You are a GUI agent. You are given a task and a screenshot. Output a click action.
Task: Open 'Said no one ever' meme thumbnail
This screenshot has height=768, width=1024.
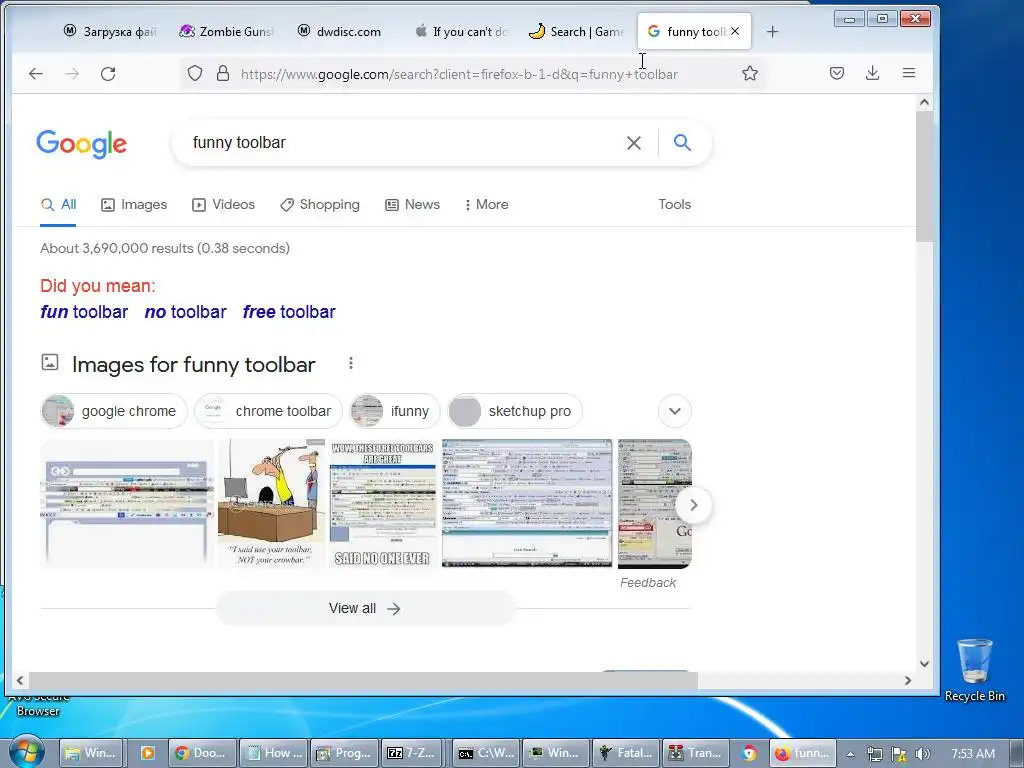pos(383,504)
